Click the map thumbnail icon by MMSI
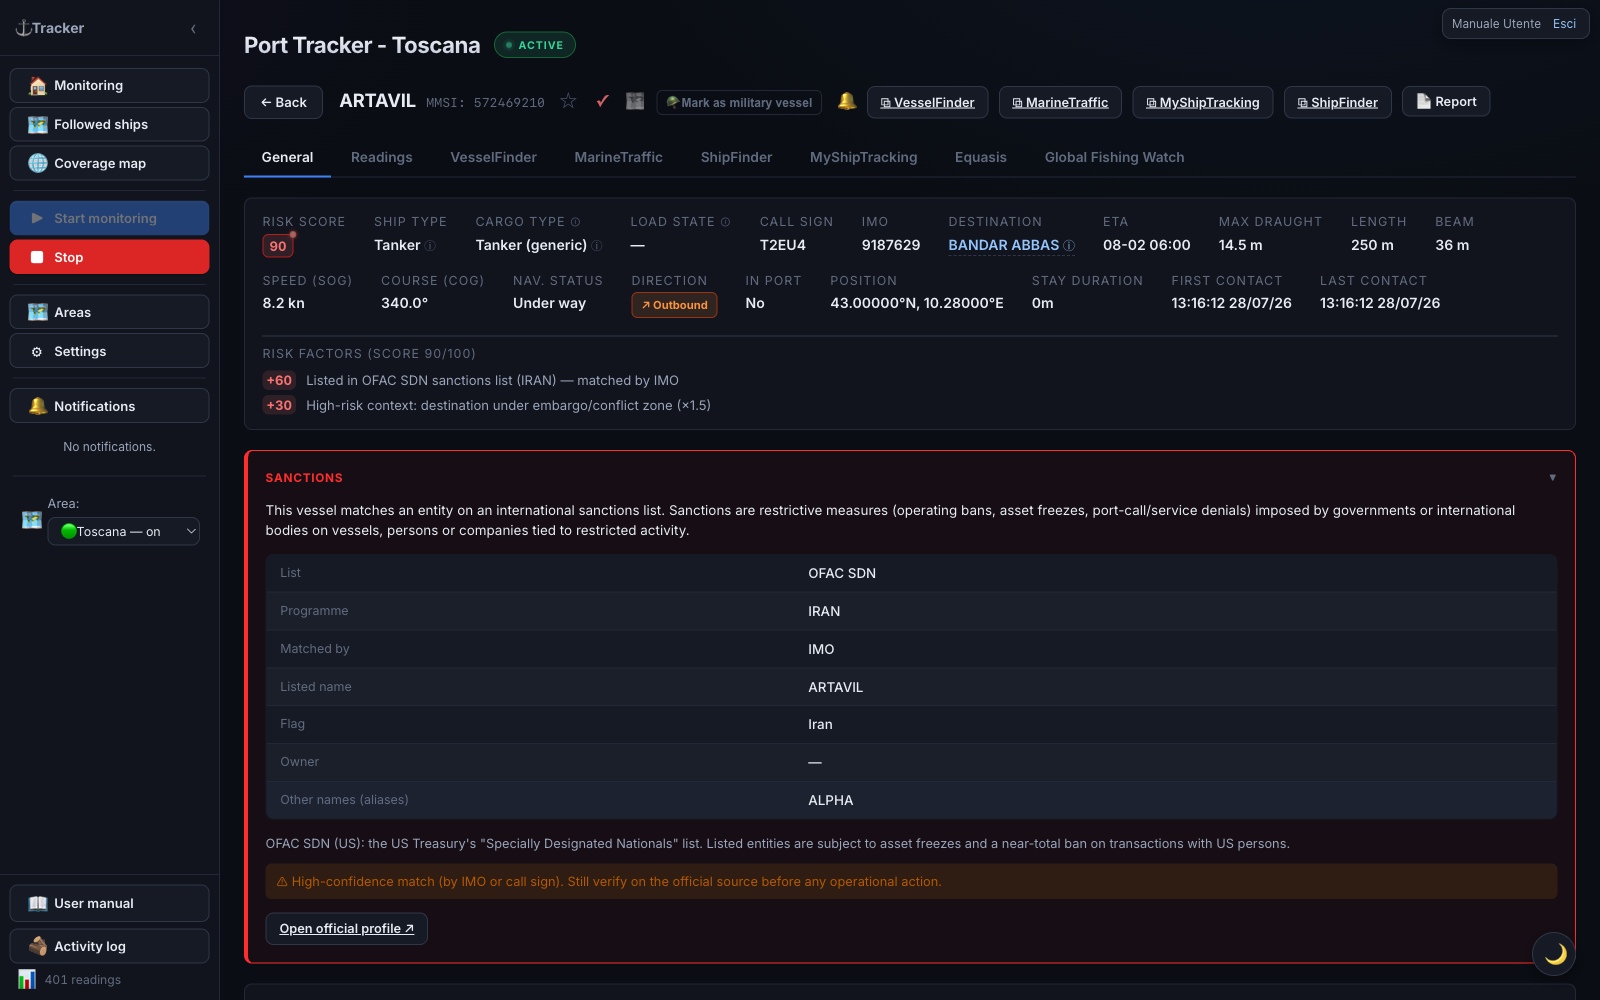Screen dimensions: 1600x1000 point(635,101)
